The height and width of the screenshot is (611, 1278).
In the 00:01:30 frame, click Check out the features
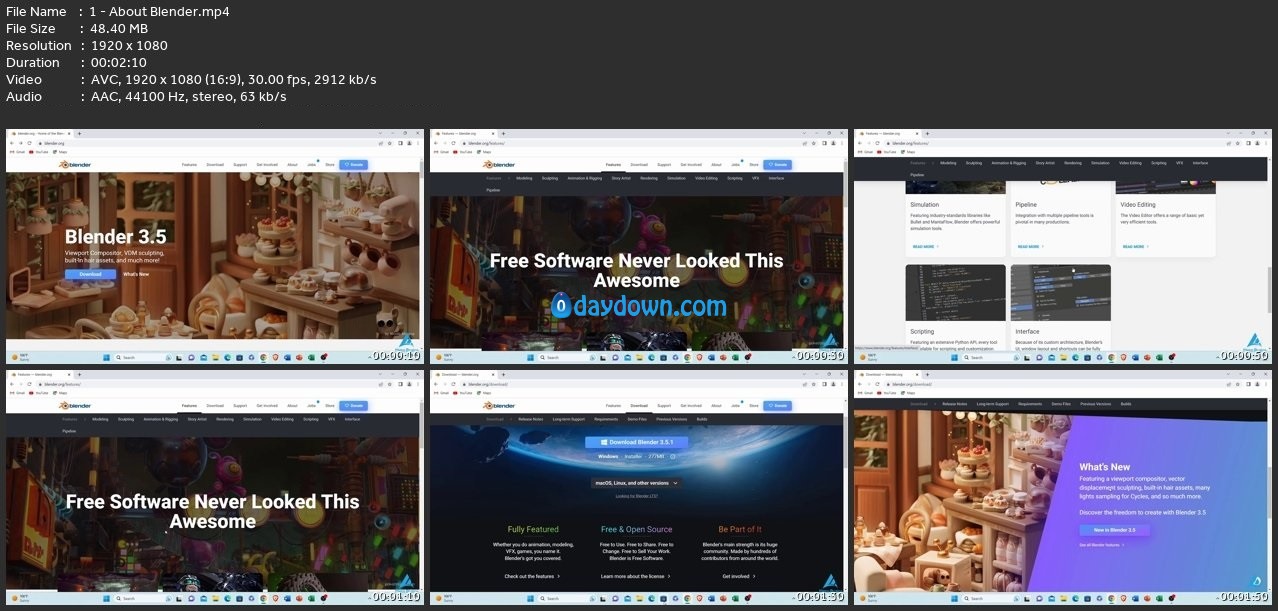[532, 576]
